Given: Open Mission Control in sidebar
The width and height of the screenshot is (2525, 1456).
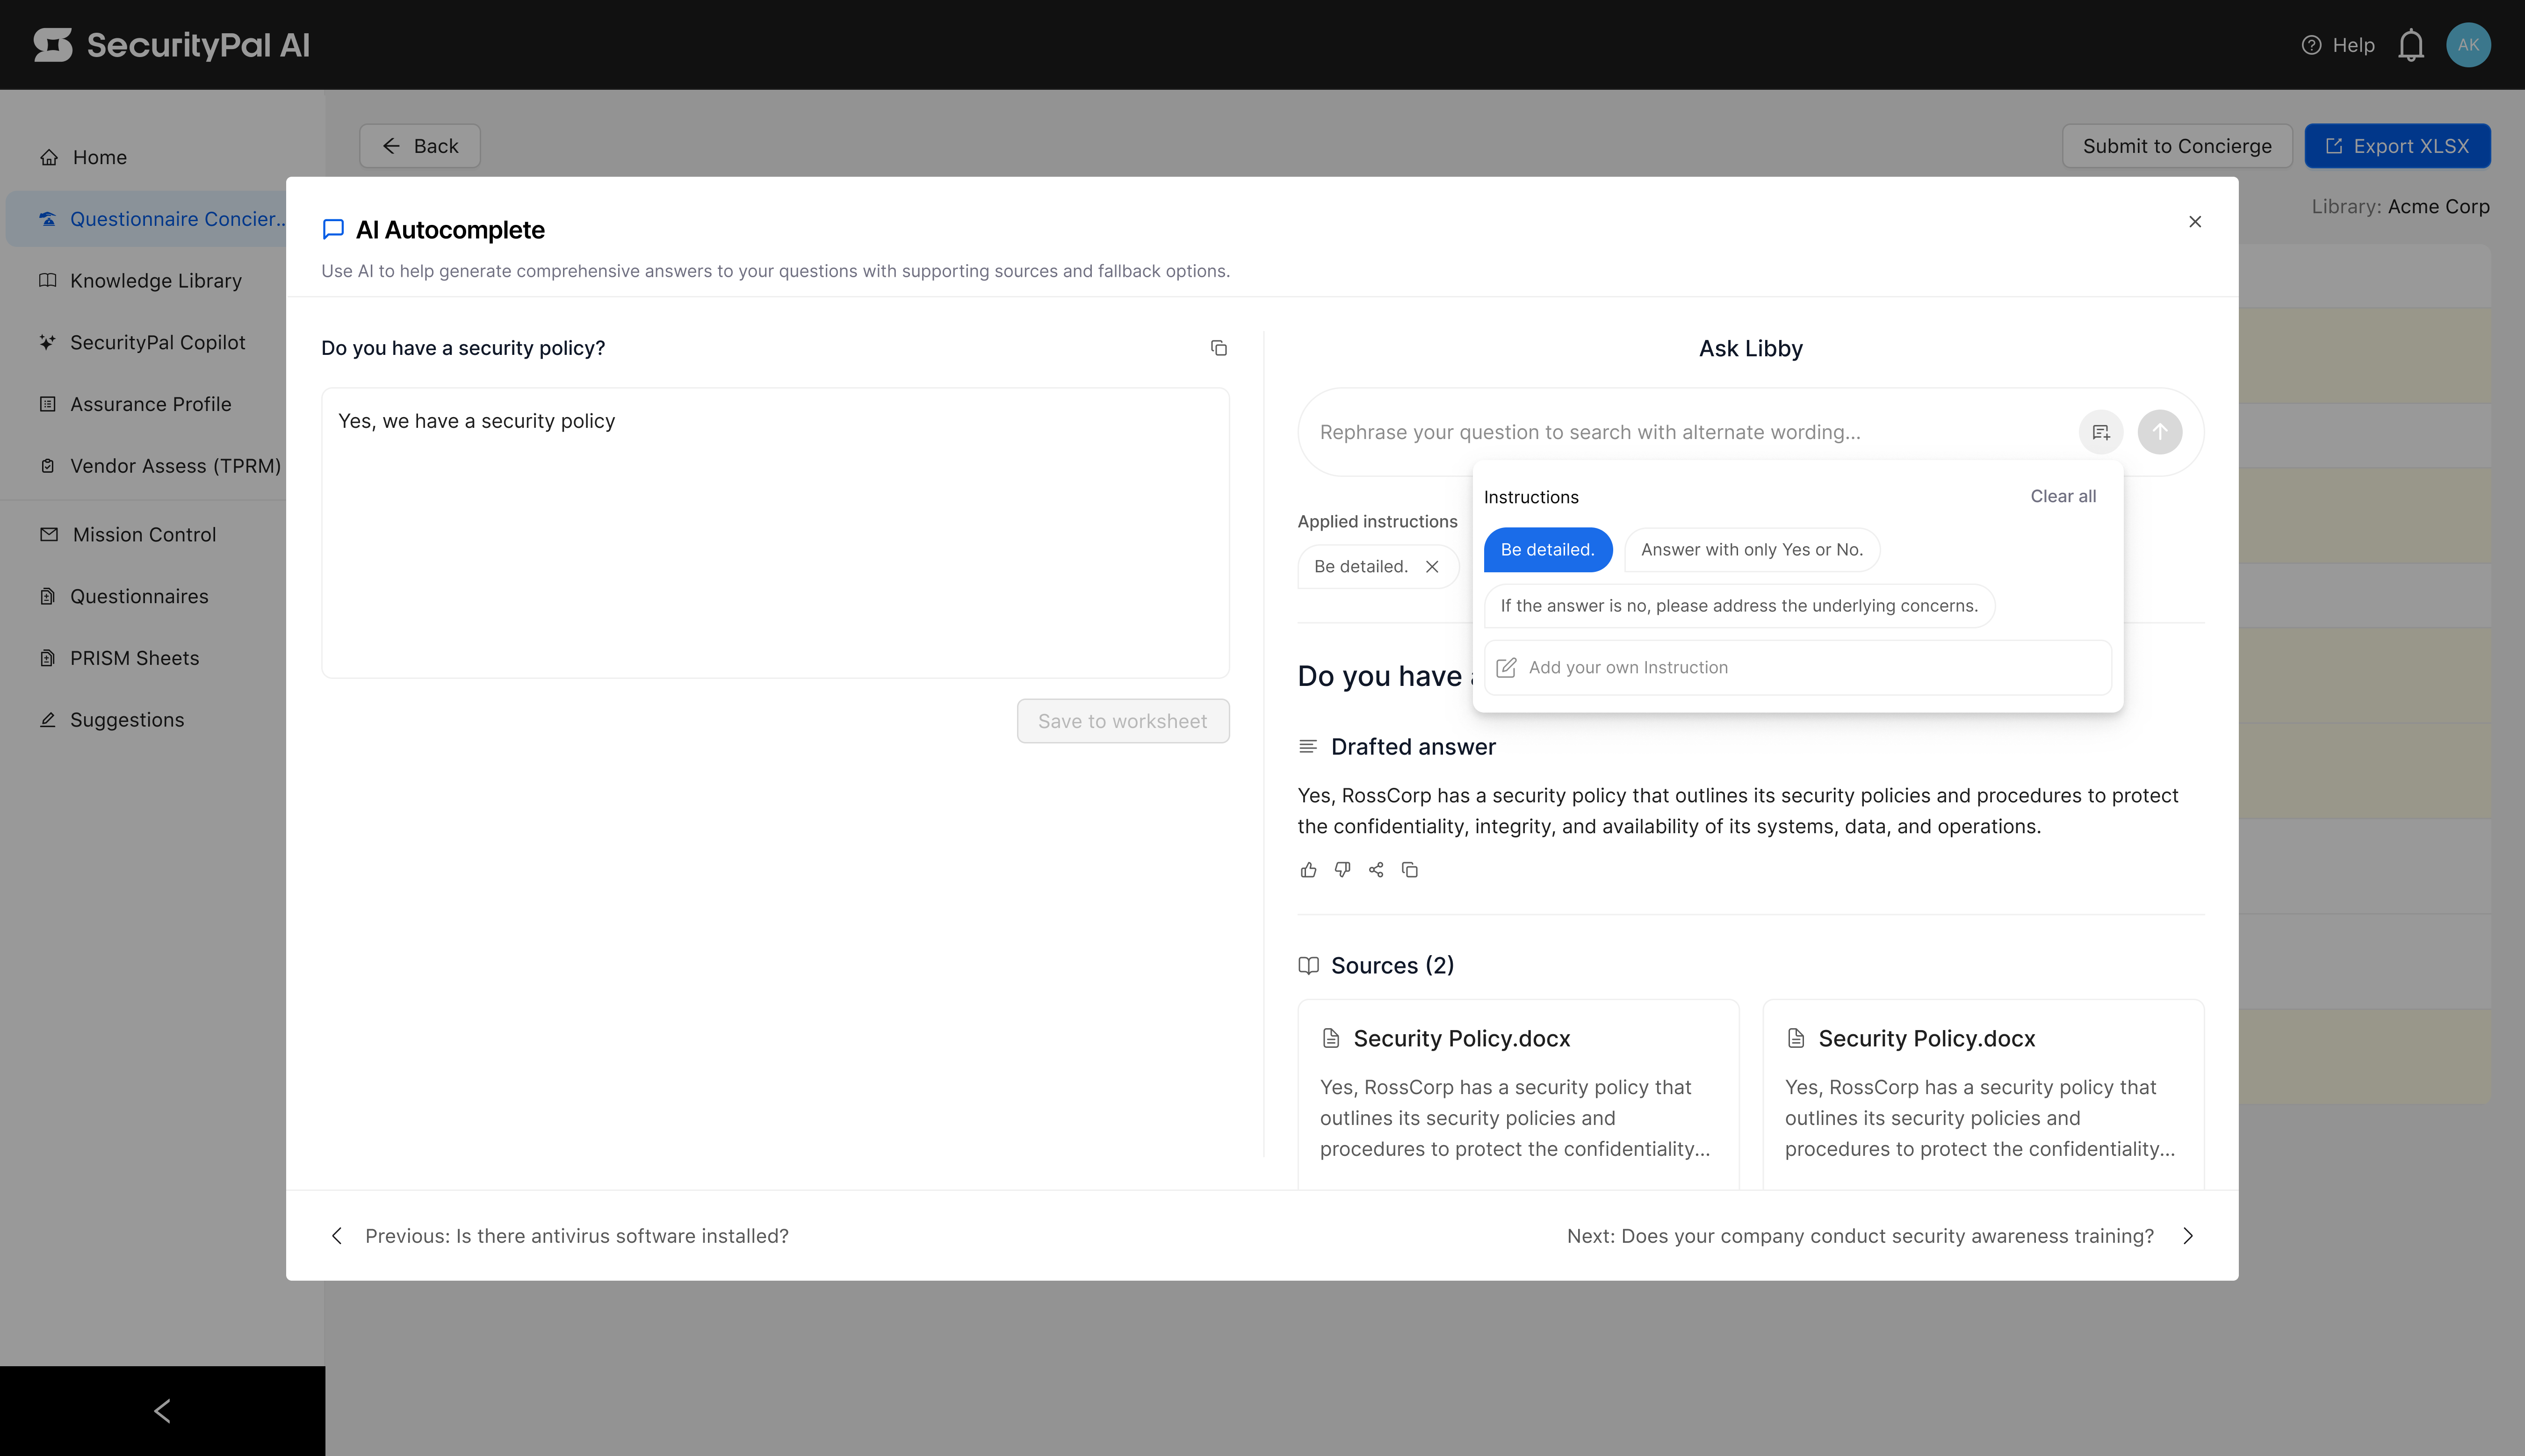Looking at the screenshot, I should click(x=144, y=535).
